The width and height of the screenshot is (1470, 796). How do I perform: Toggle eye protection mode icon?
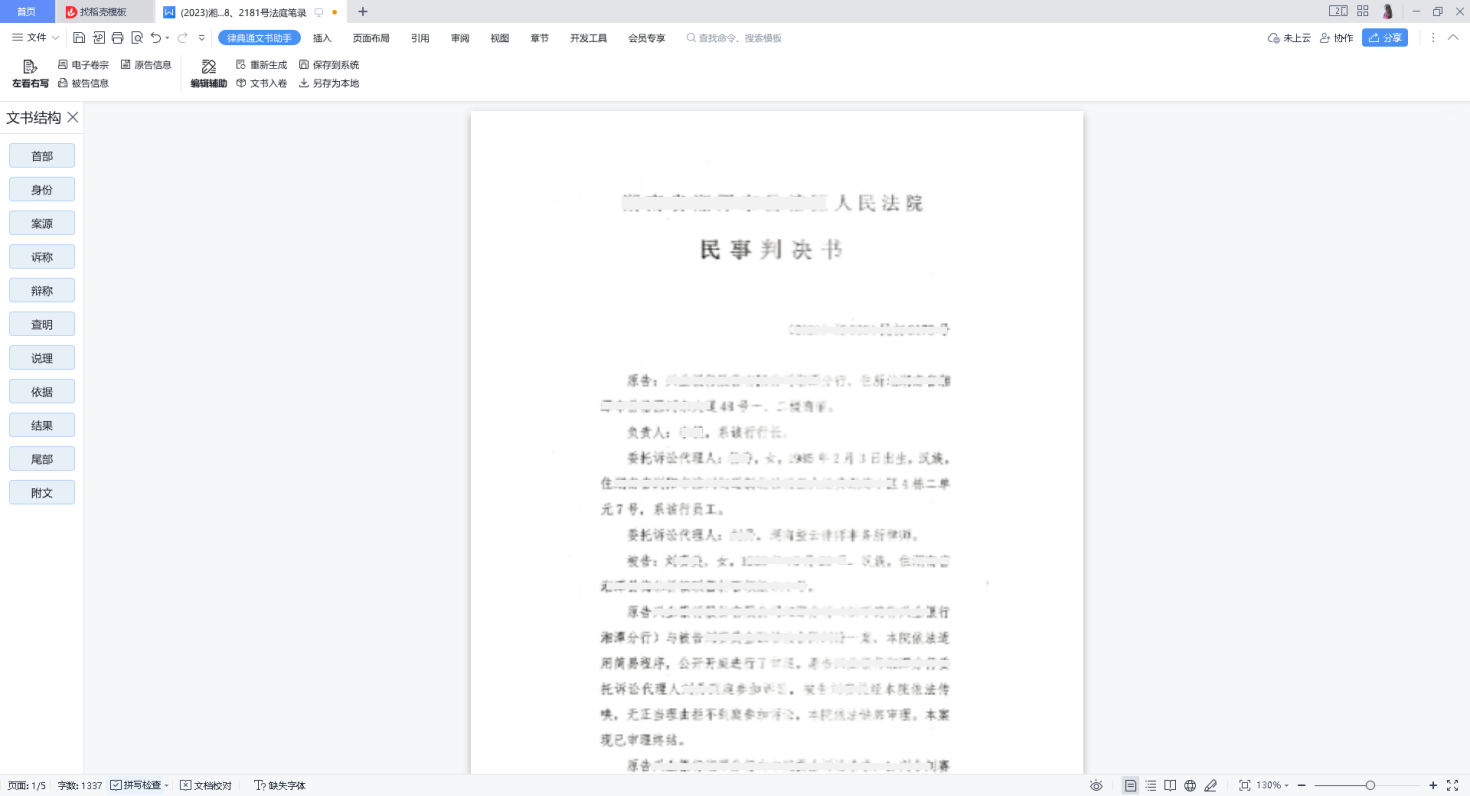(x=1096, y=786)
